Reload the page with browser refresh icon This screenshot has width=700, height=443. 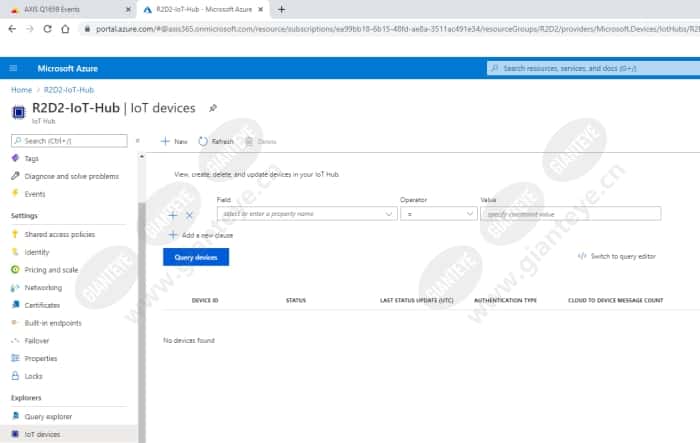pyautogui.click(x=47, y=29)
